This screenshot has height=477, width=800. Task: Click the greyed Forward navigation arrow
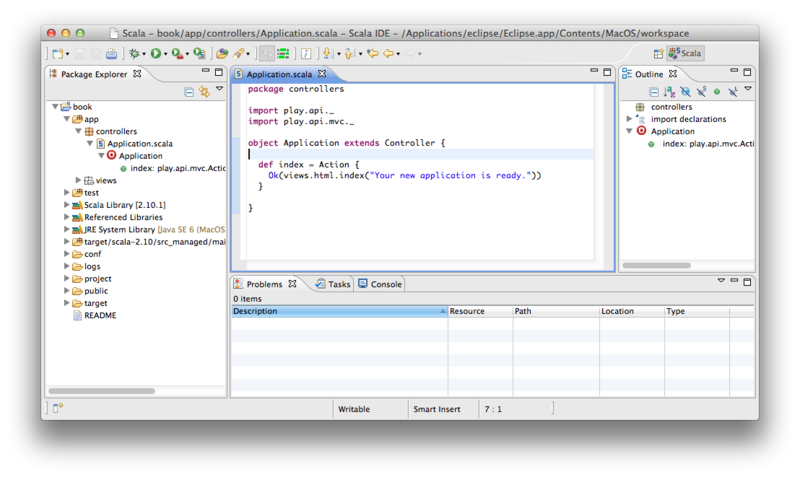410,54
